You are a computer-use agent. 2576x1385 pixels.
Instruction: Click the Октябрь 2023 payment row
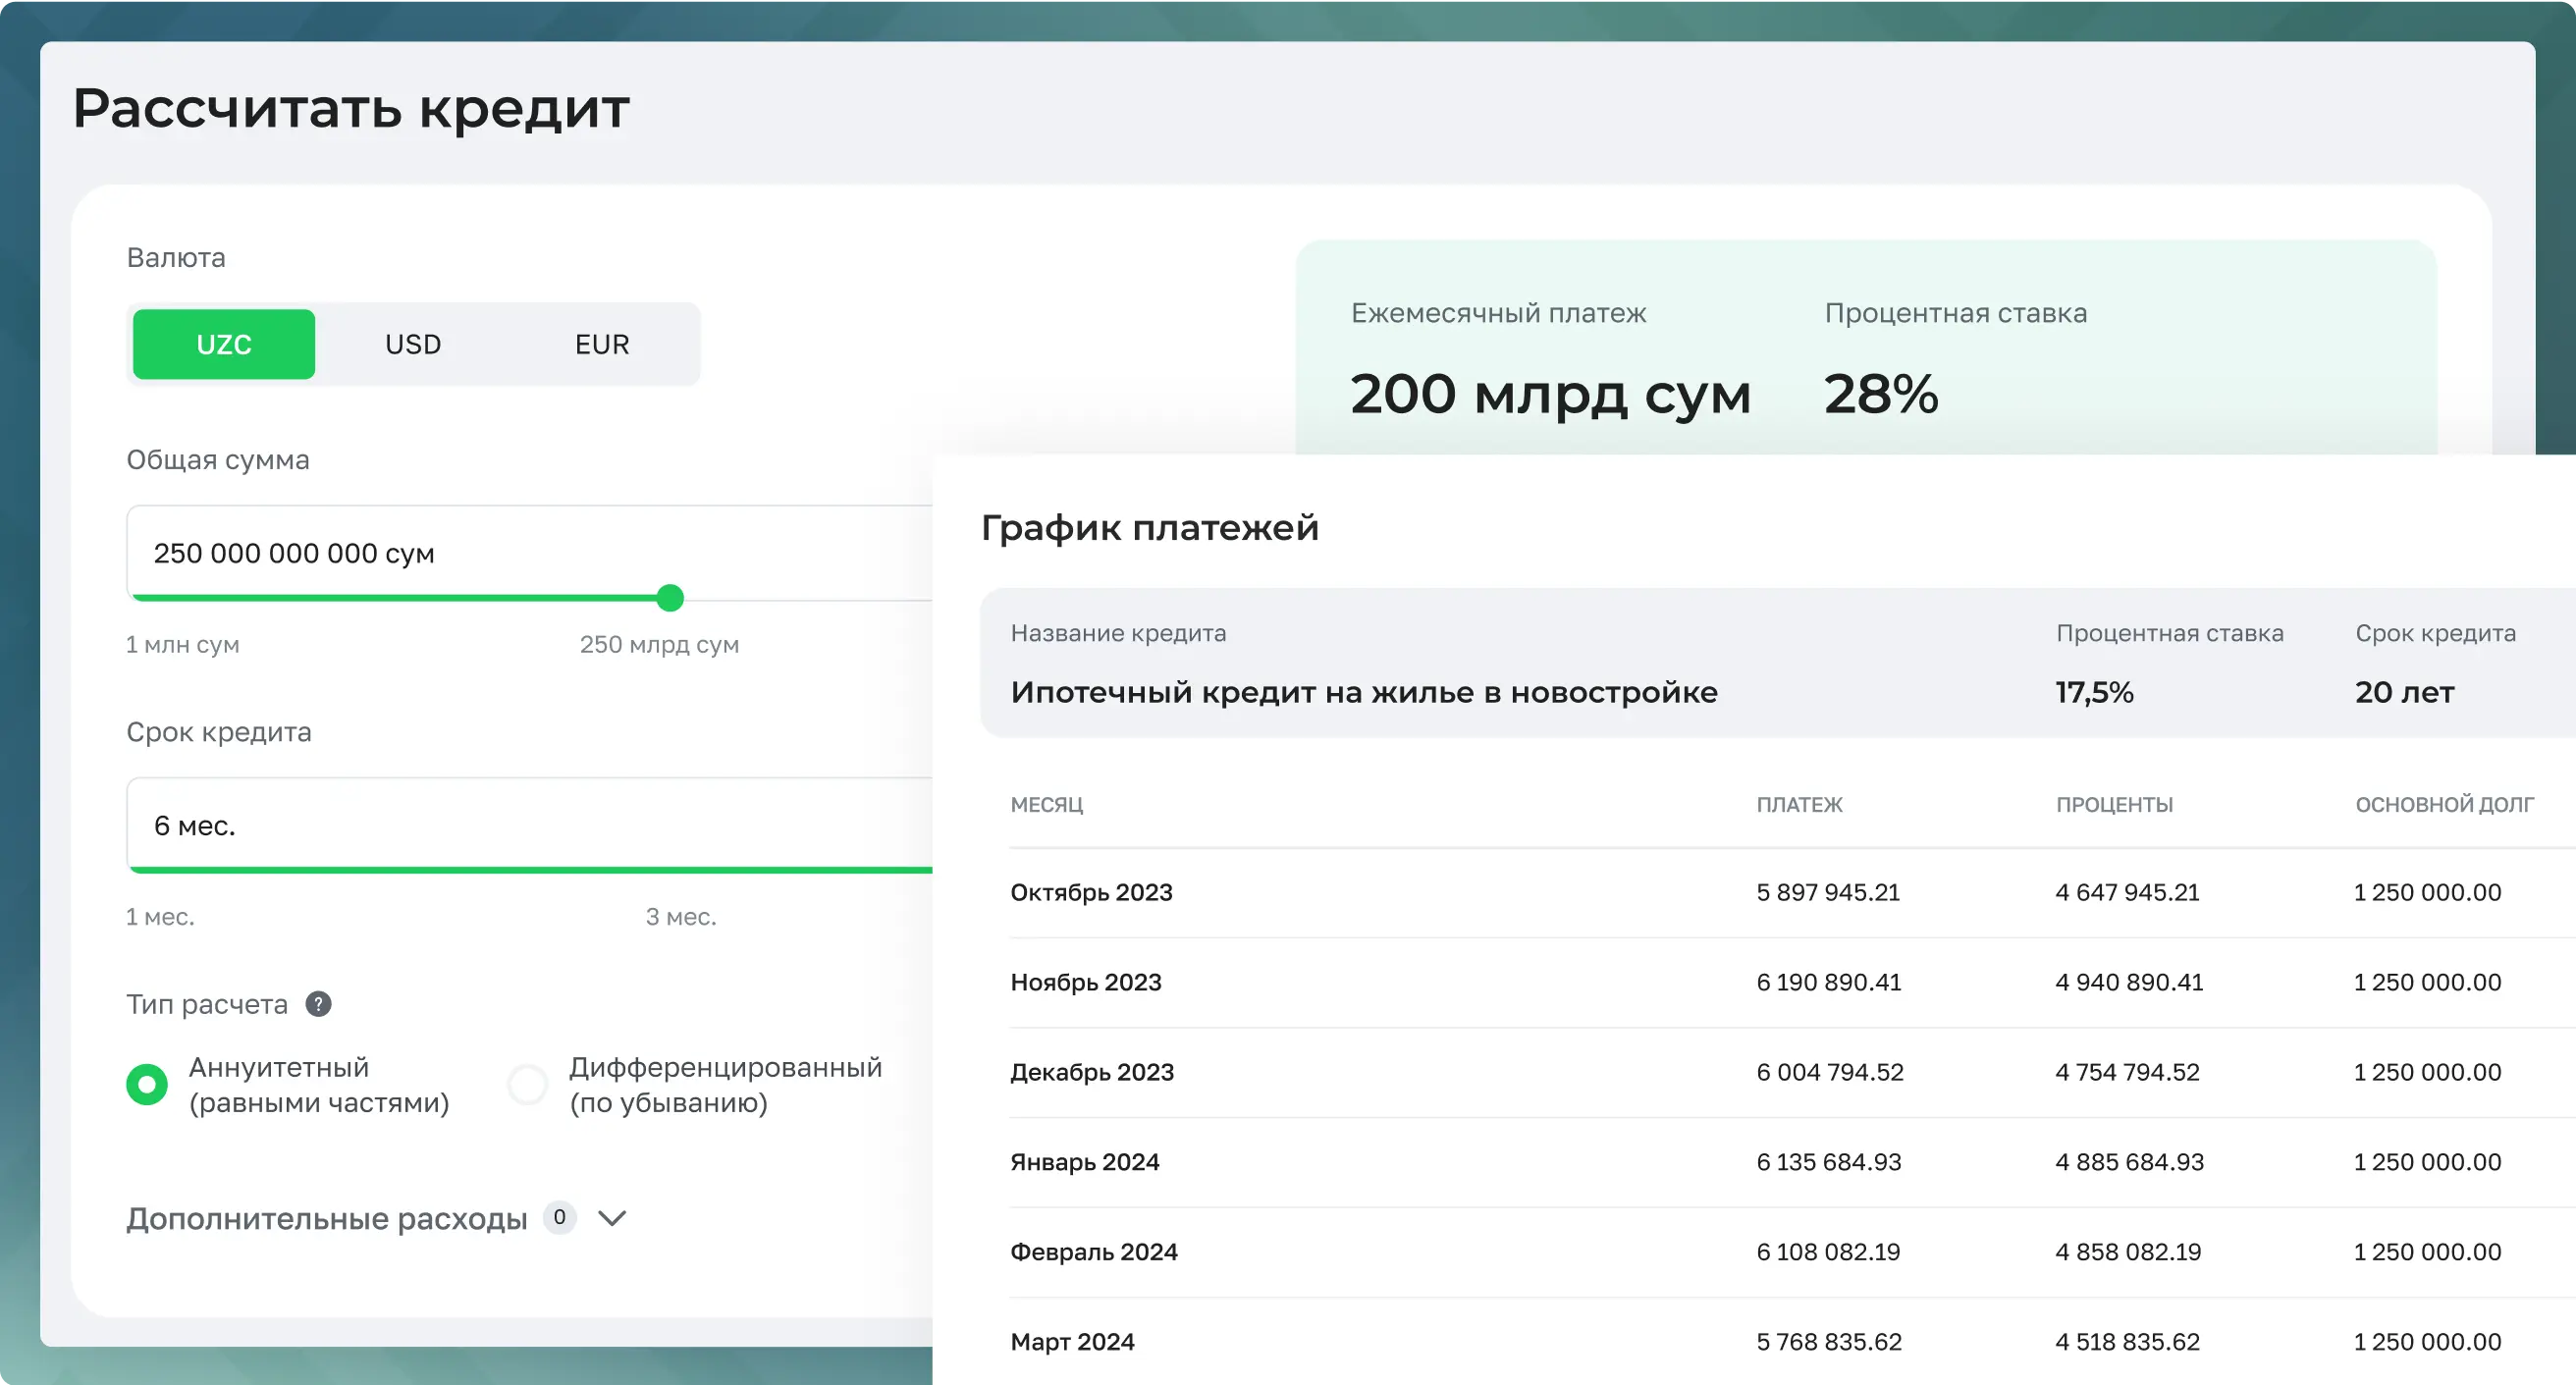point(1091,892)
